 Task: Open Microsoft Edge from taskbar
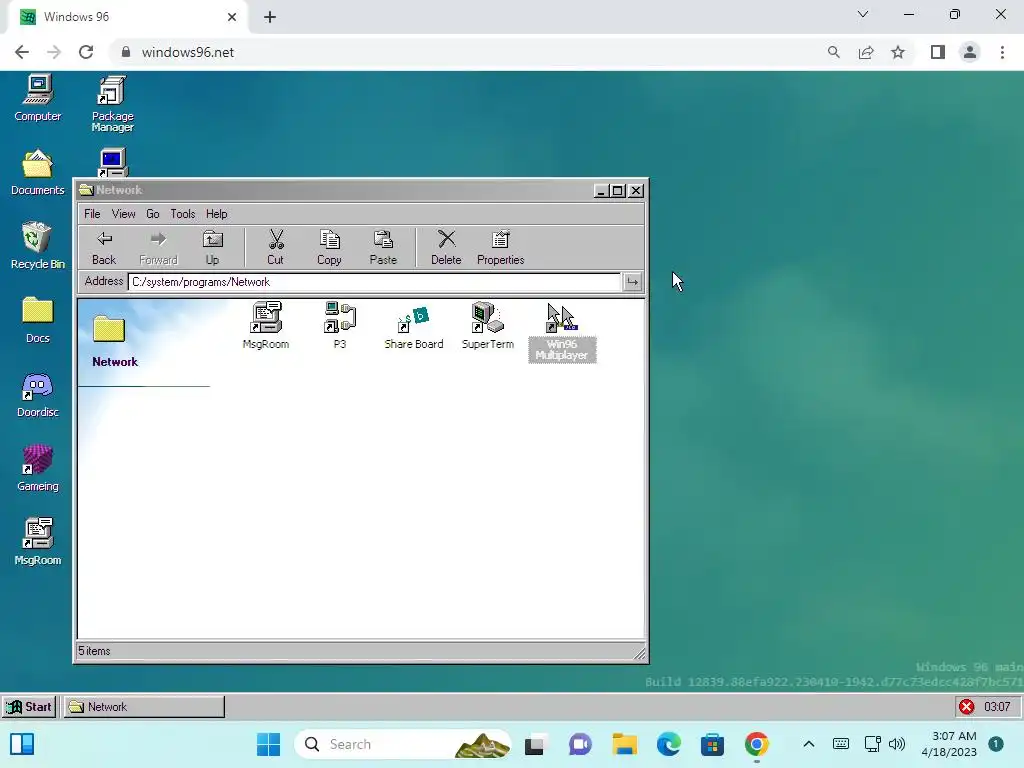click(x=669, y=744)
